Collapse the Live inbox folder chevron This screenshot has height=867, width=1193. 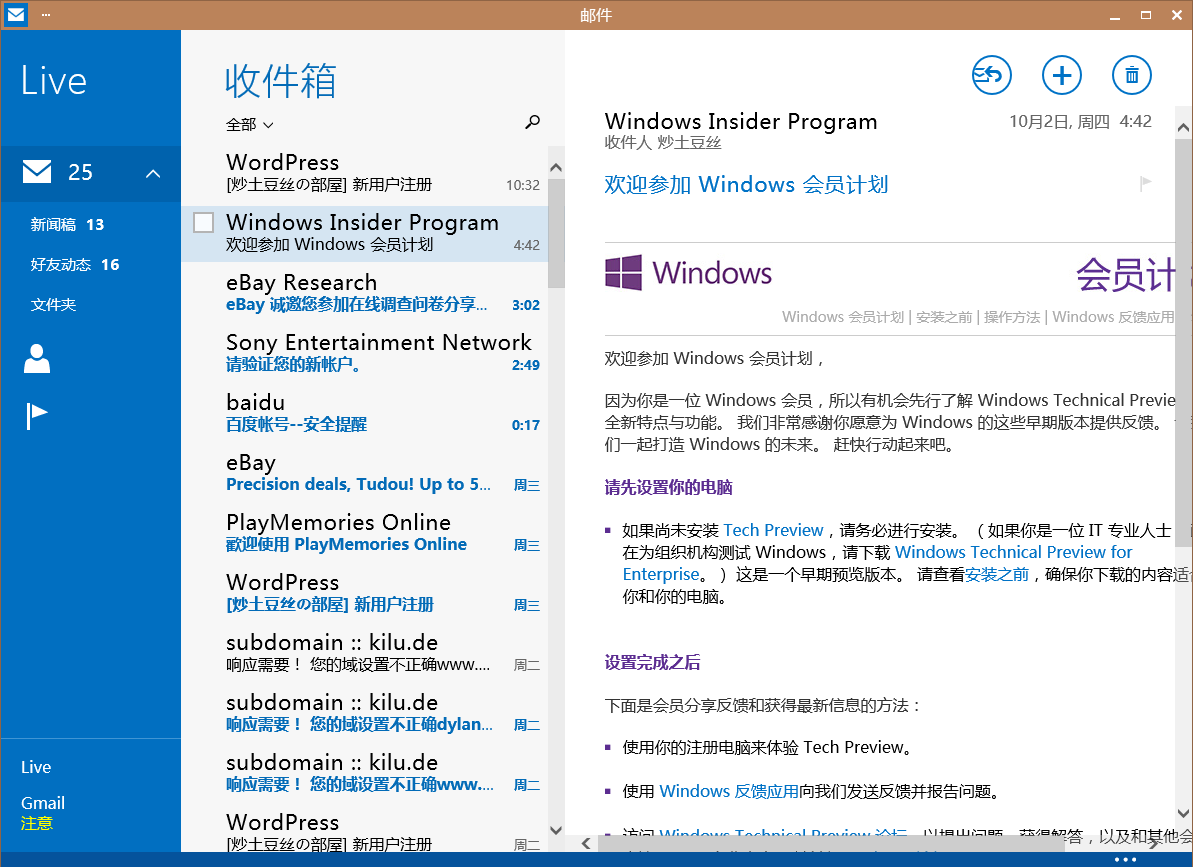pos(153,174)
